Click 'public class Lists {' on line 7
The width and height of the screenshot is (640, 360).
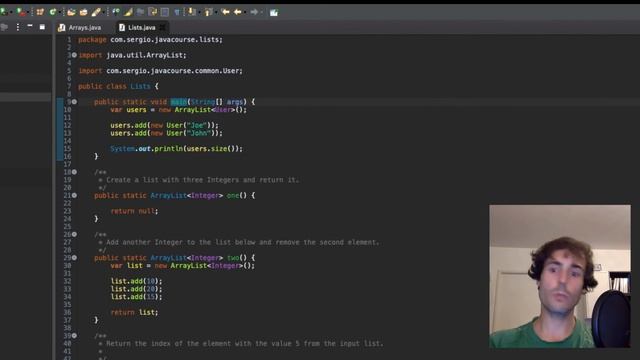[x=118, y=86]
